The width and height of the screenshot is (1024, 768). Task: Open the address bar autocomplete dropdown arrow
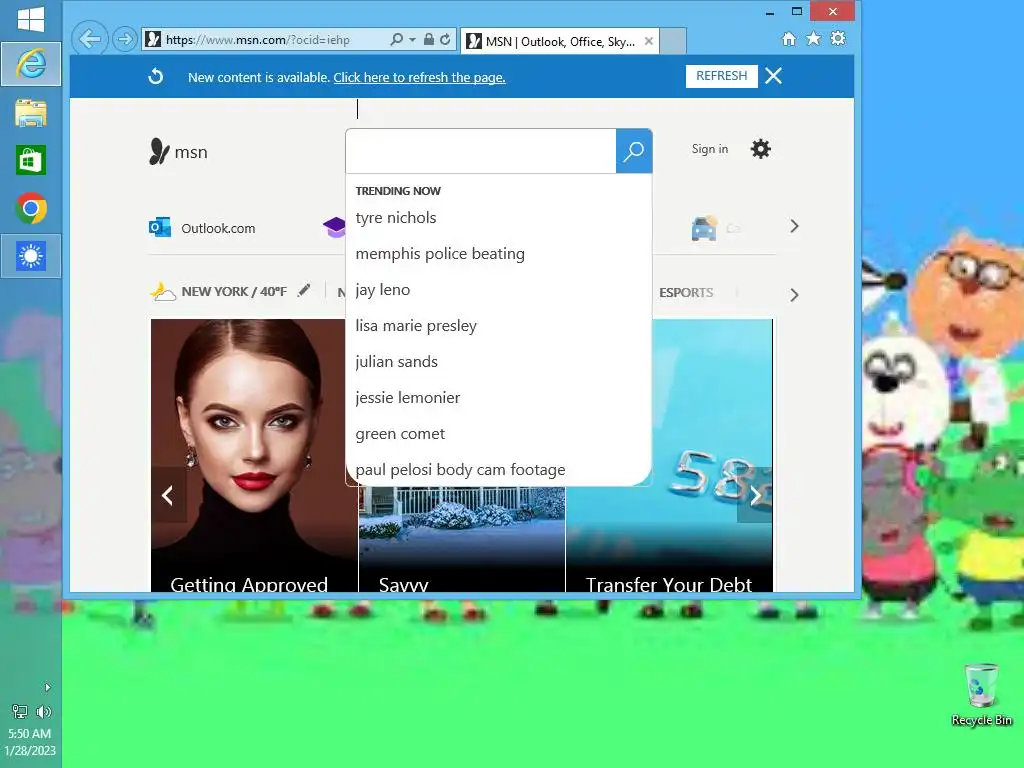click(412, 39)
